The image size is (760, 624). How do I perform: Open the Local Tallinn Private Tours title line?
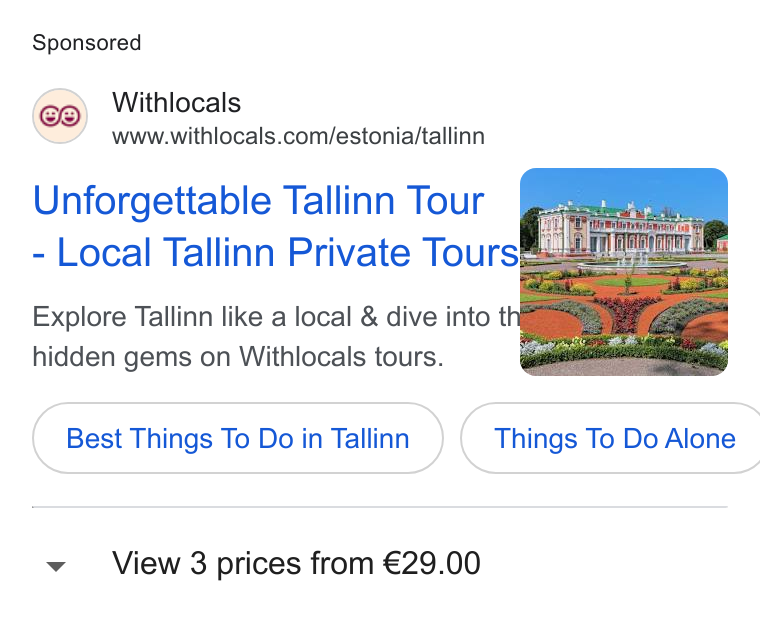pos(276,252)
